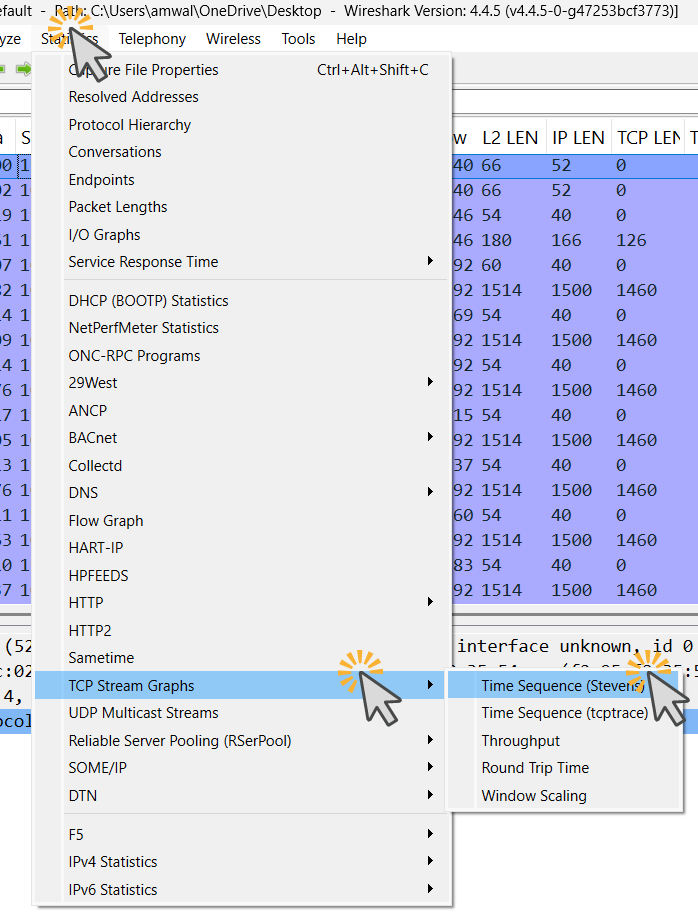Select the Flow Graph menu entry
This screenshot has height=920, width=698.
105,521
